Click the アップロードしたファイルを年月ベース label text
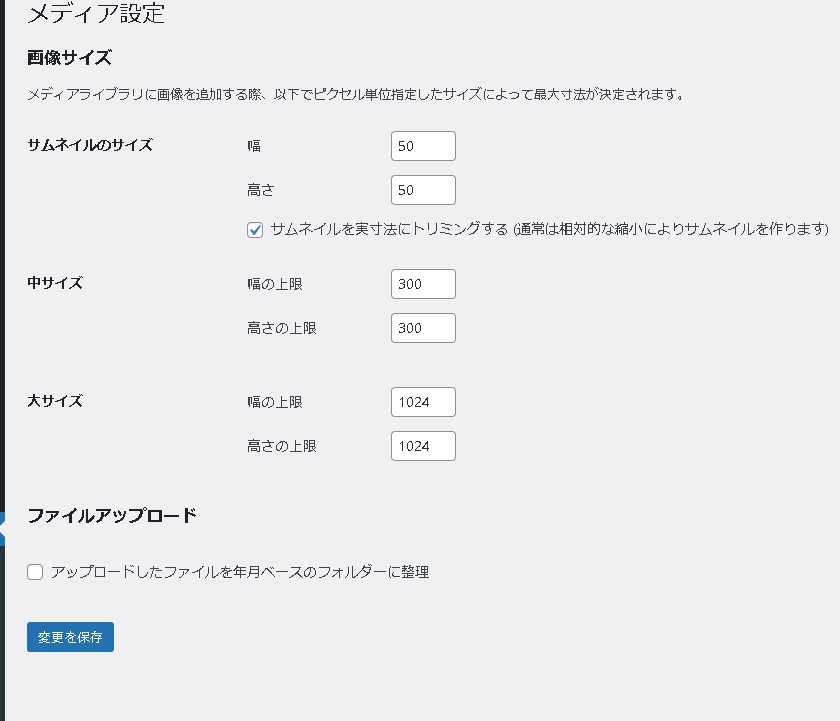 [x=240, y=572]
